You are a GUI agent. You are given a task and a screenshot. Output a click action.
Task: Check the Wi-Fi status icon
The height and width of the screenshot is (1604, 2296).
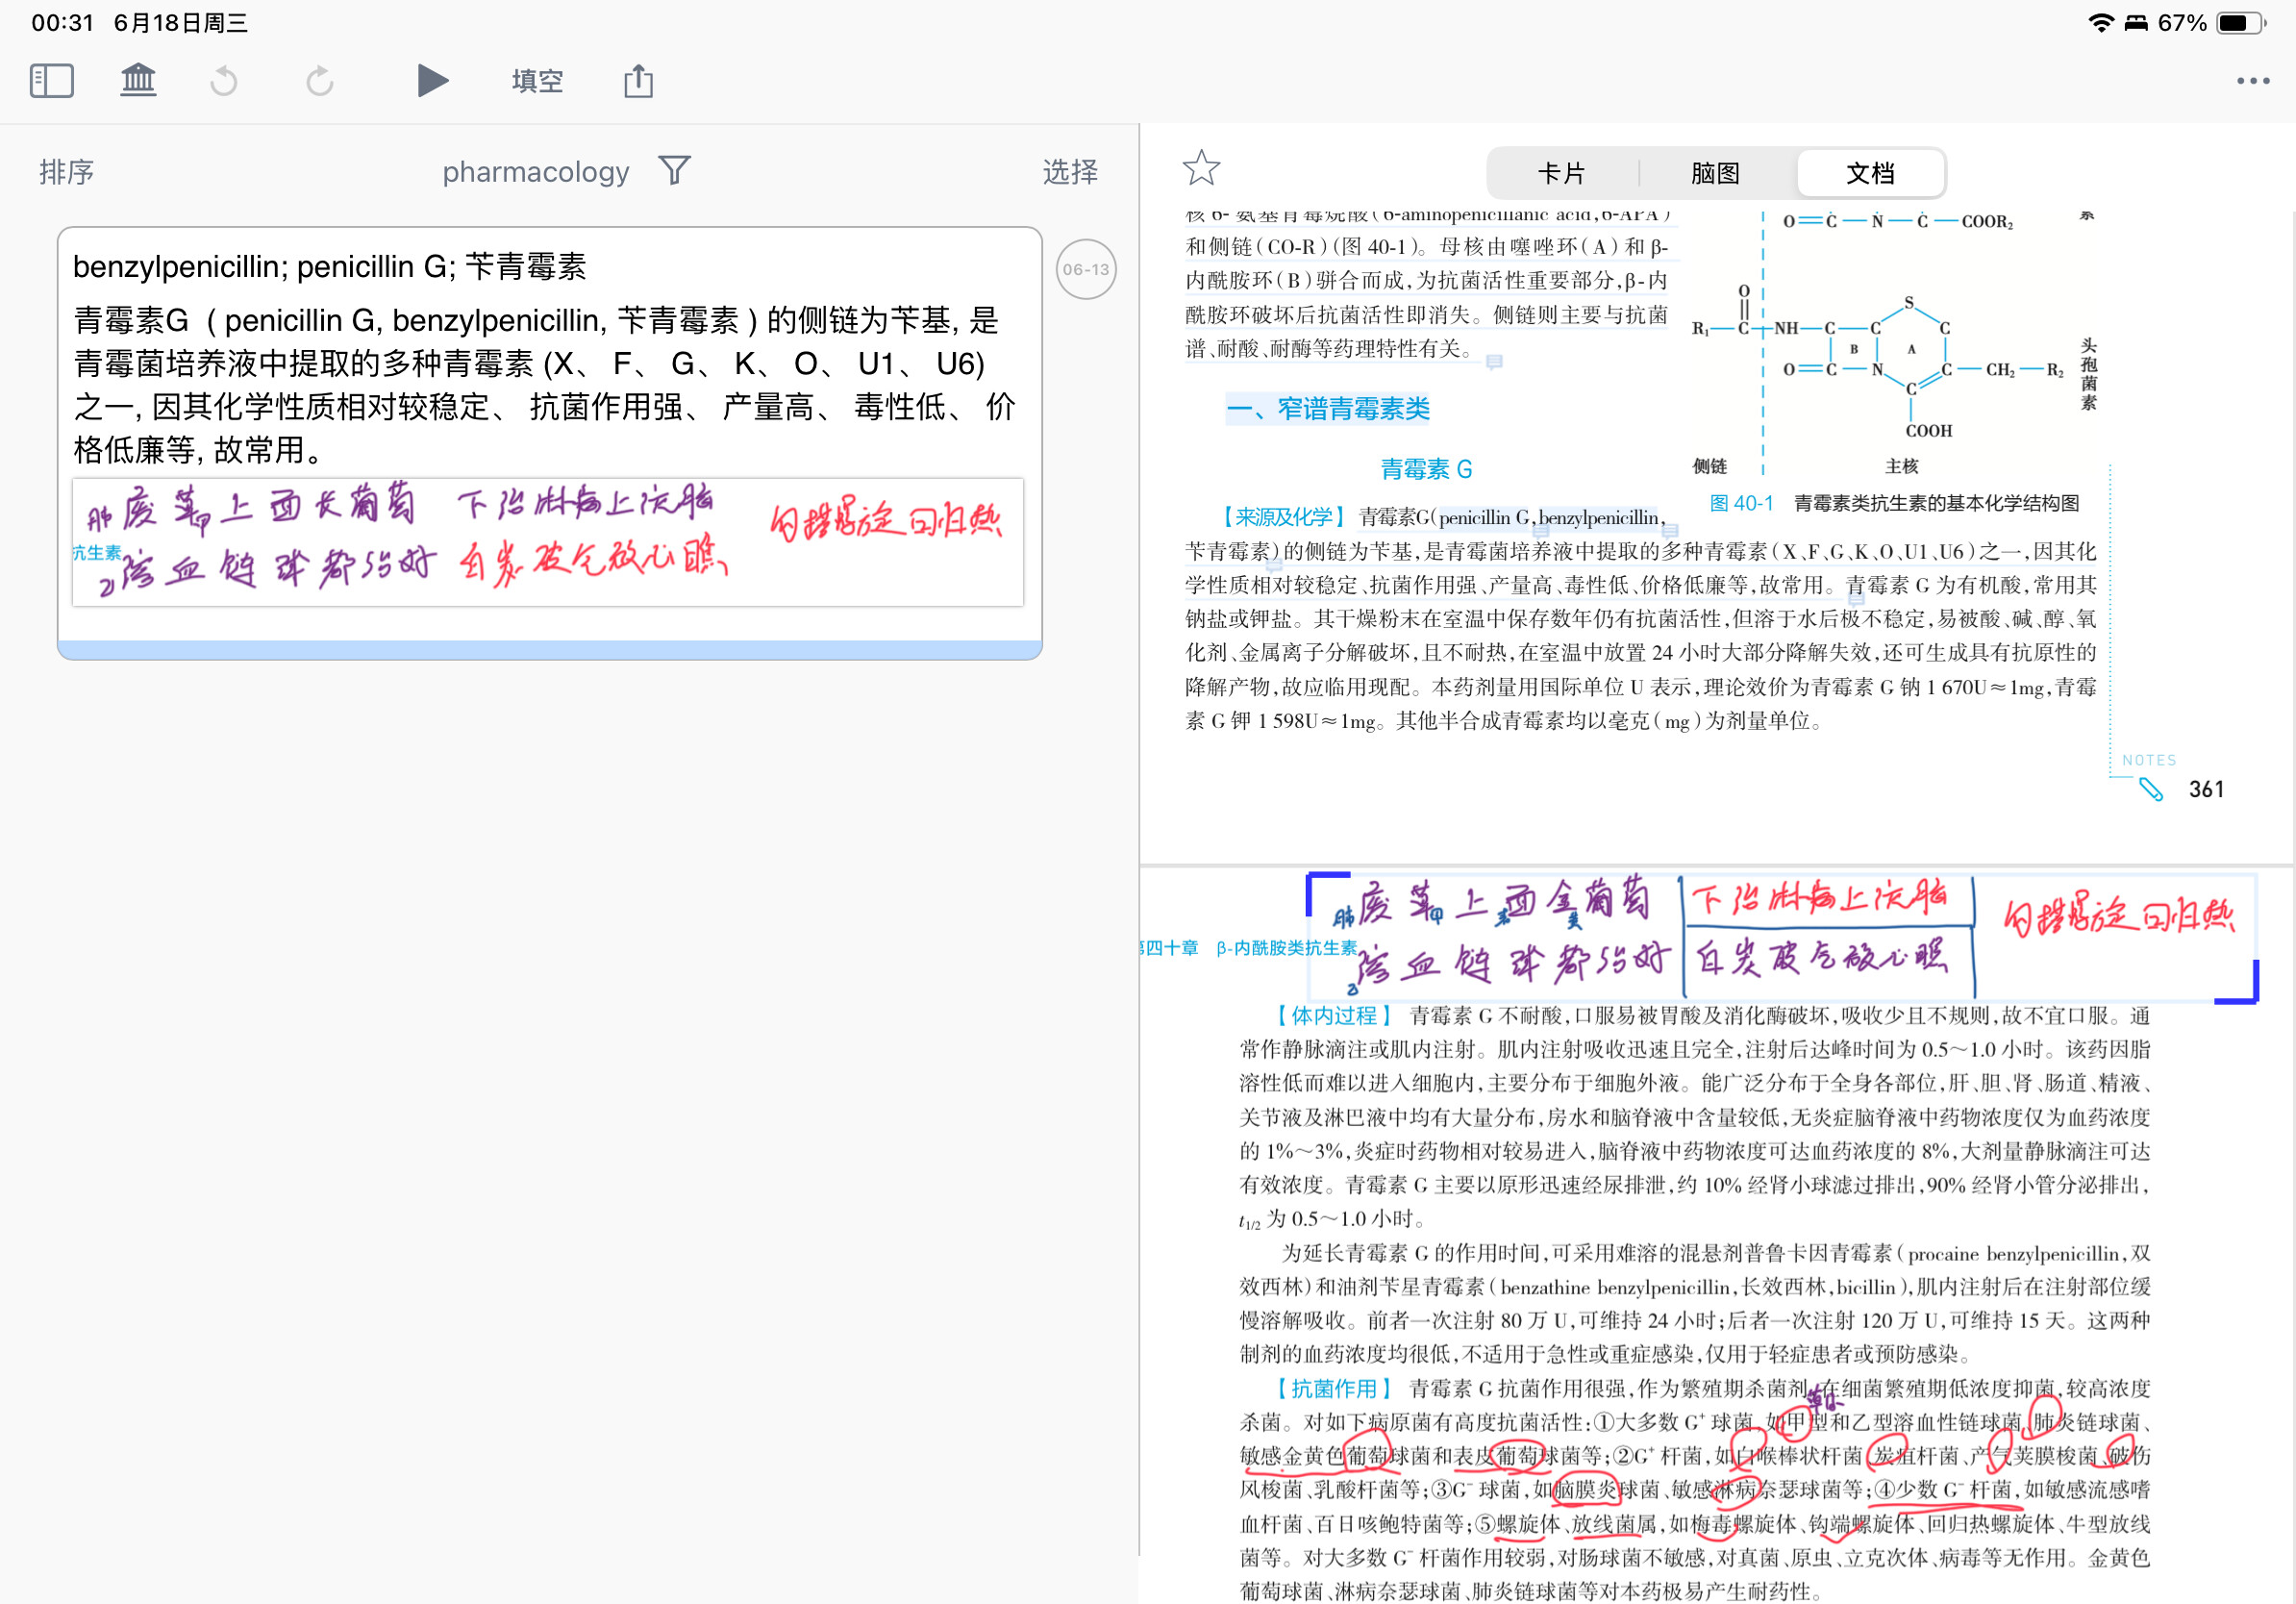pyautogui.click(x=2101, y=23)
